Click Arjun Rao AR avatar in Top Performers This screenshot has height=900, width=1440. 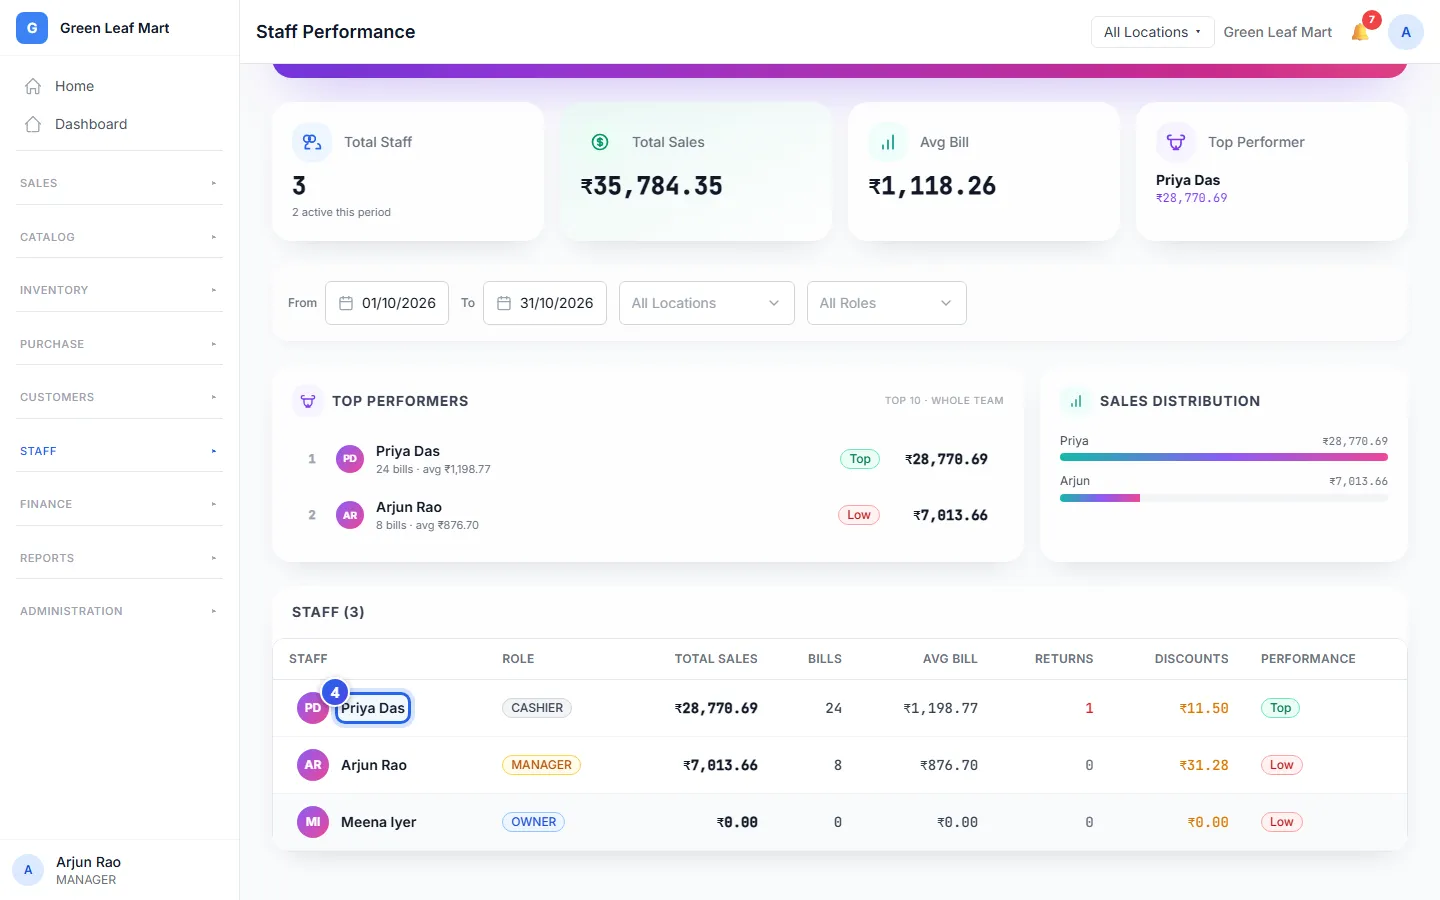350,515
